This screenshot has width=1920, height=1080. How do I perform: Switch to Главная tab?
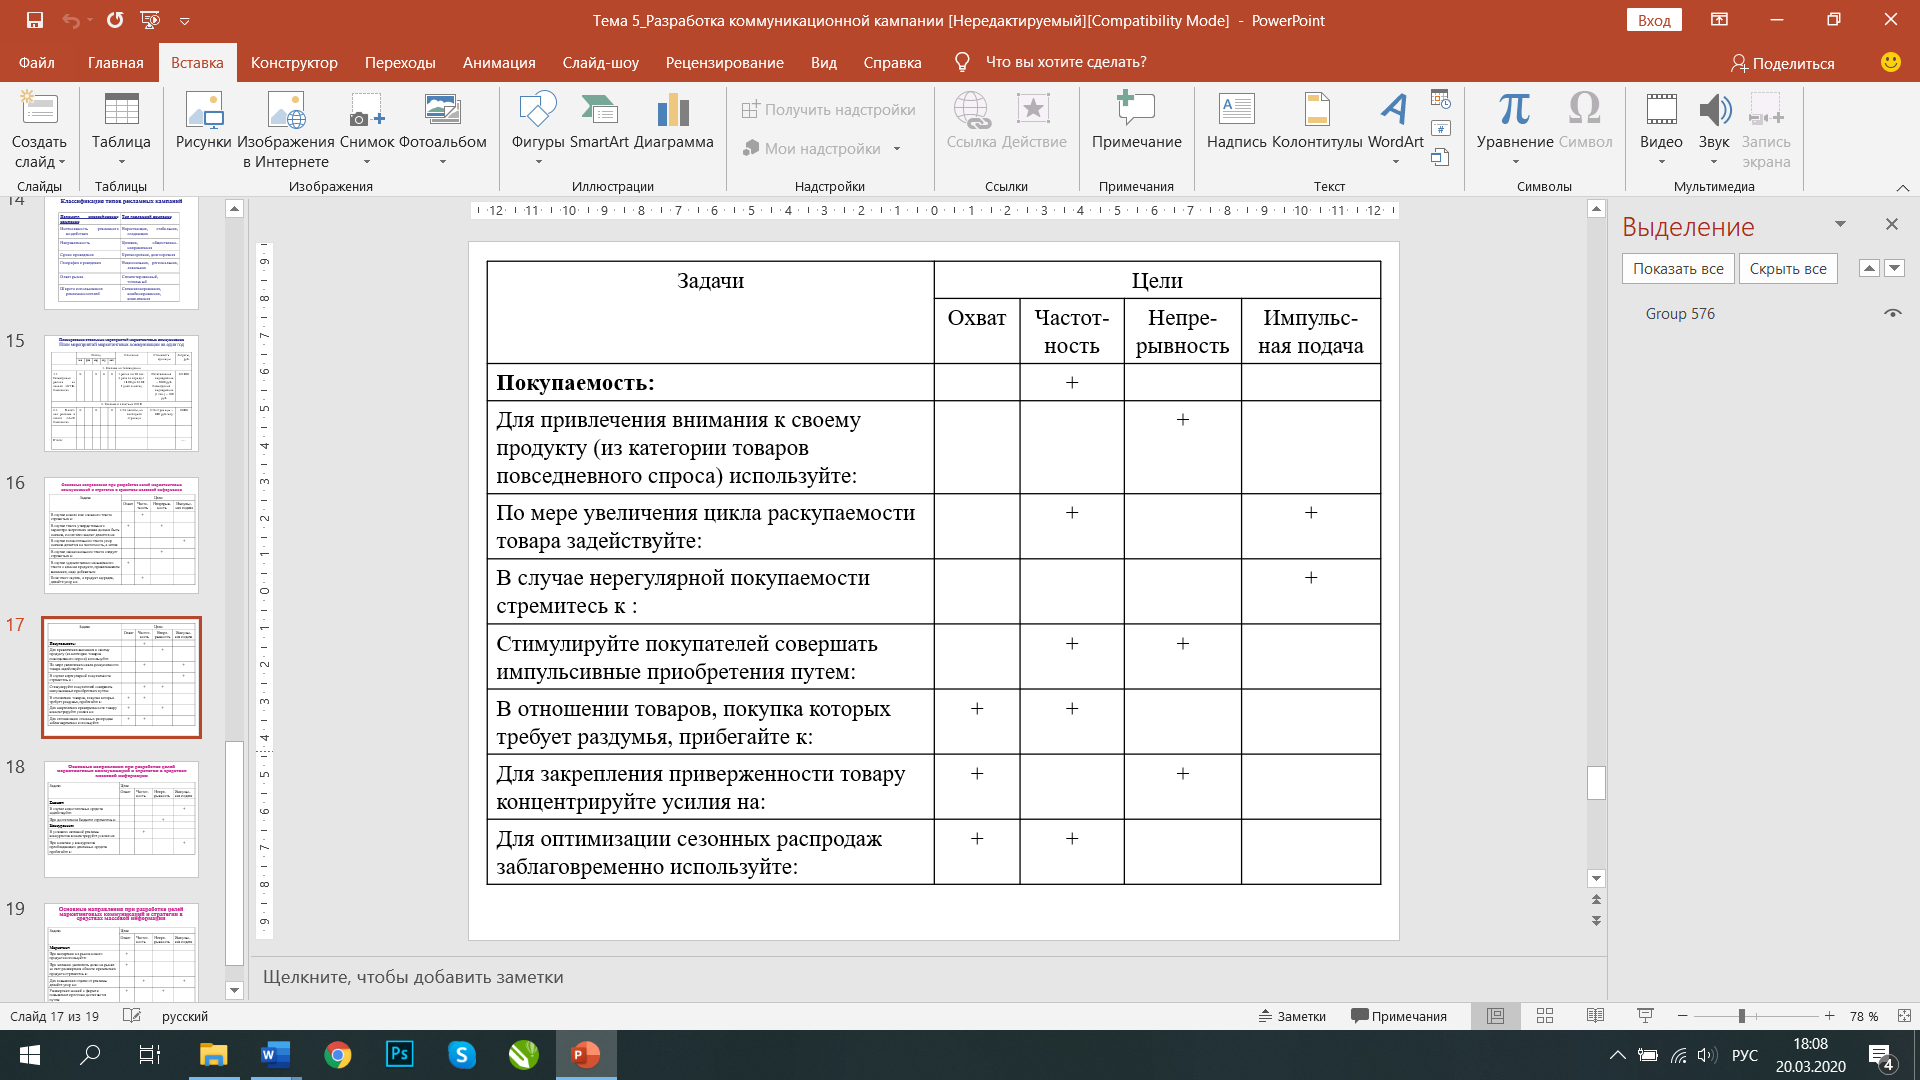pyautogui.click(x=116, y=62)
